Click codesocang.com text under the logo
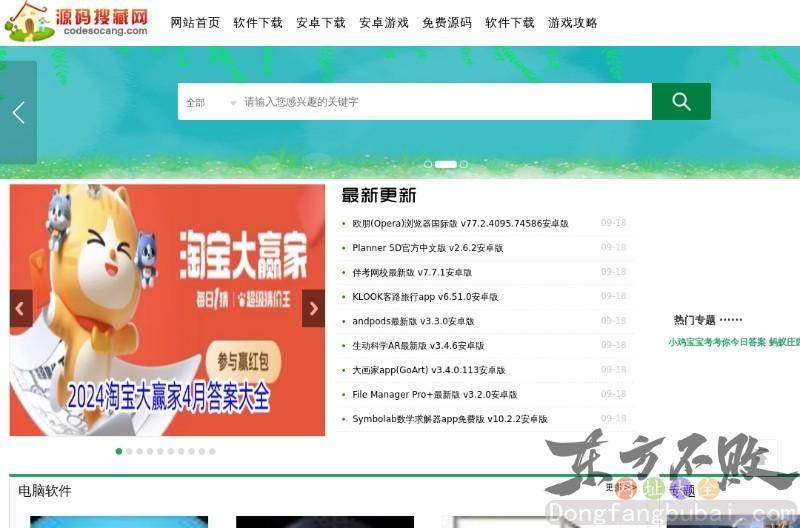The image size is (800, 528). 106,31
